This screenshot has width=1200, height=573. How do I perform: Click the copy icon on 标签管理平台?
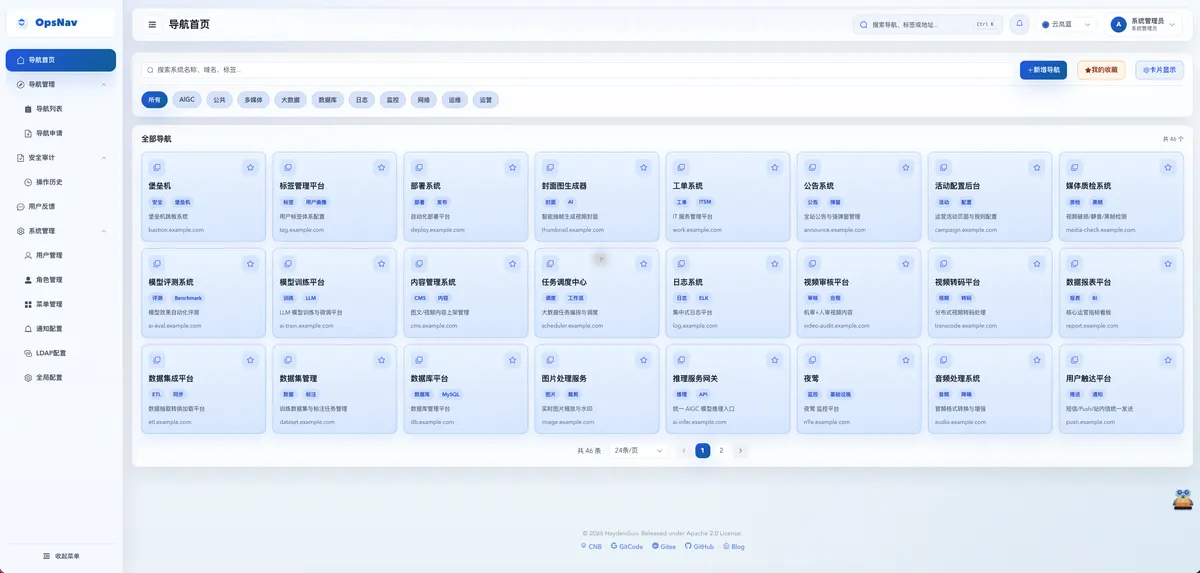(x=288, y=167)
